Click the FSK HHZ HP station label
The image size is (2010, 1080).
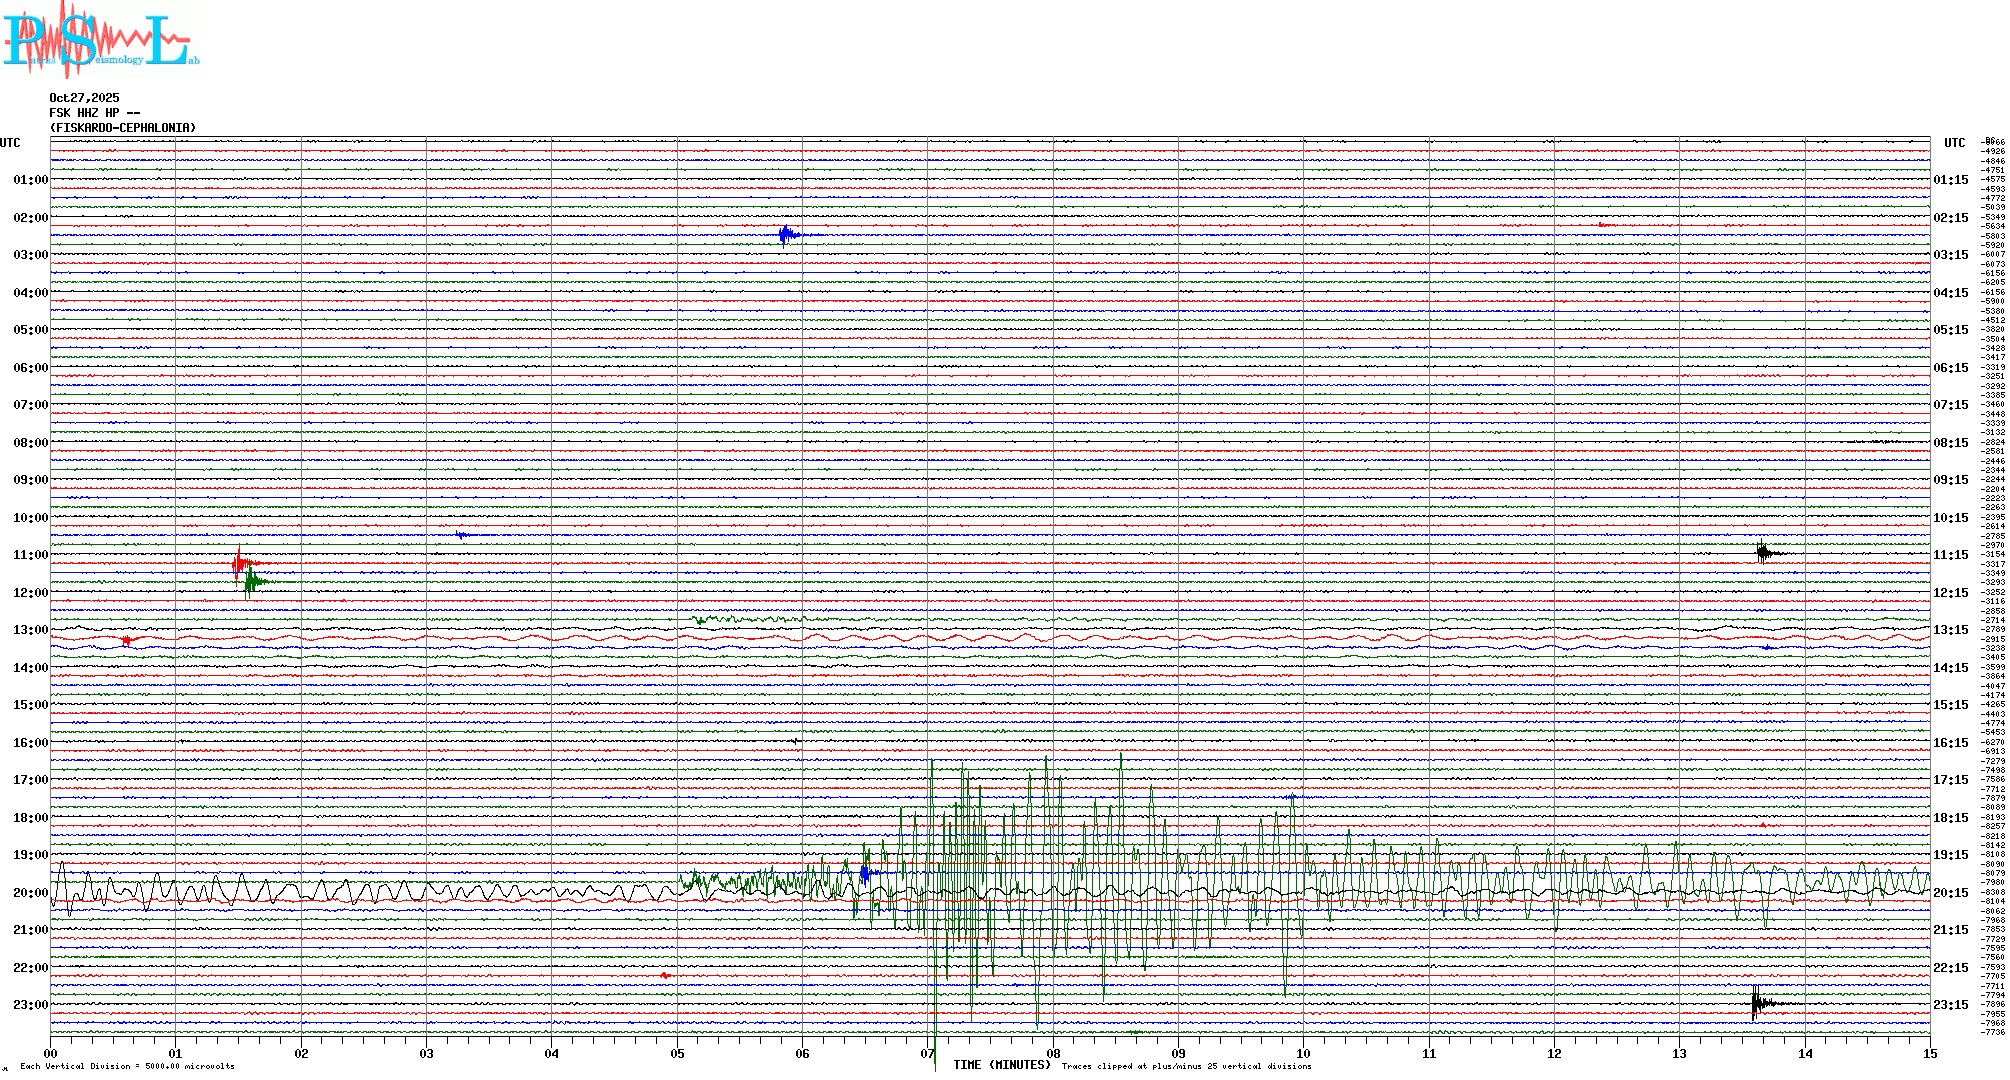pos(94,113)
